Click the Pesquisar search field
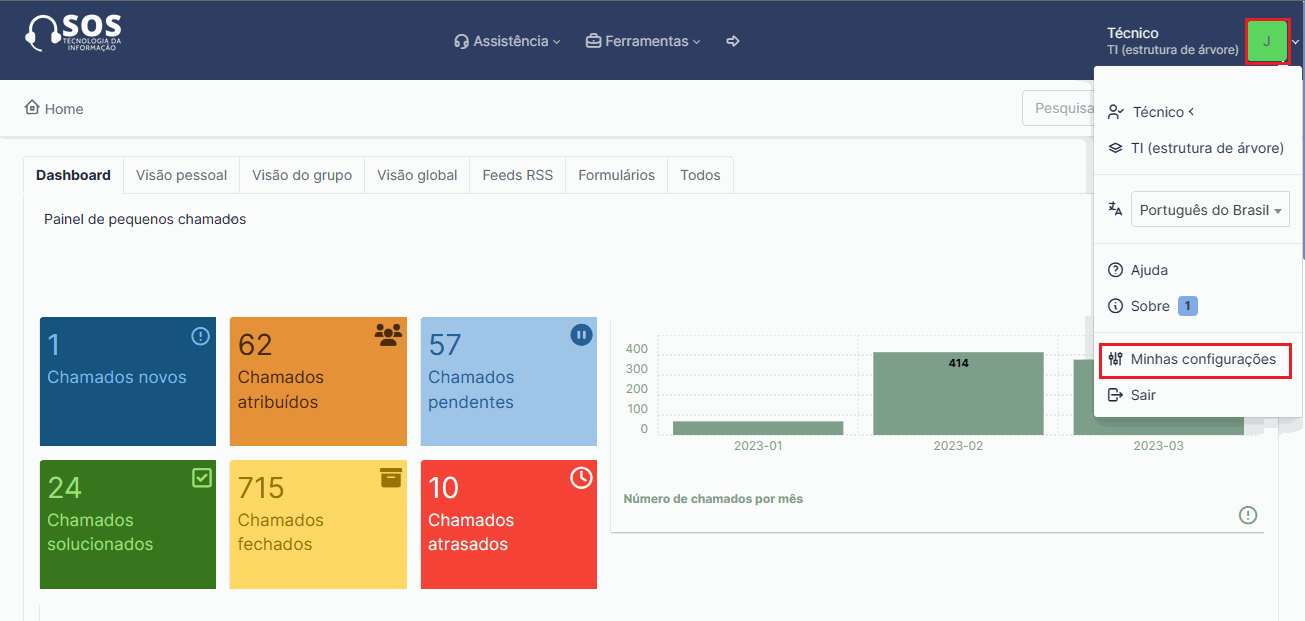Screen dimensions: 1305x621 [x=1057, y=108]
